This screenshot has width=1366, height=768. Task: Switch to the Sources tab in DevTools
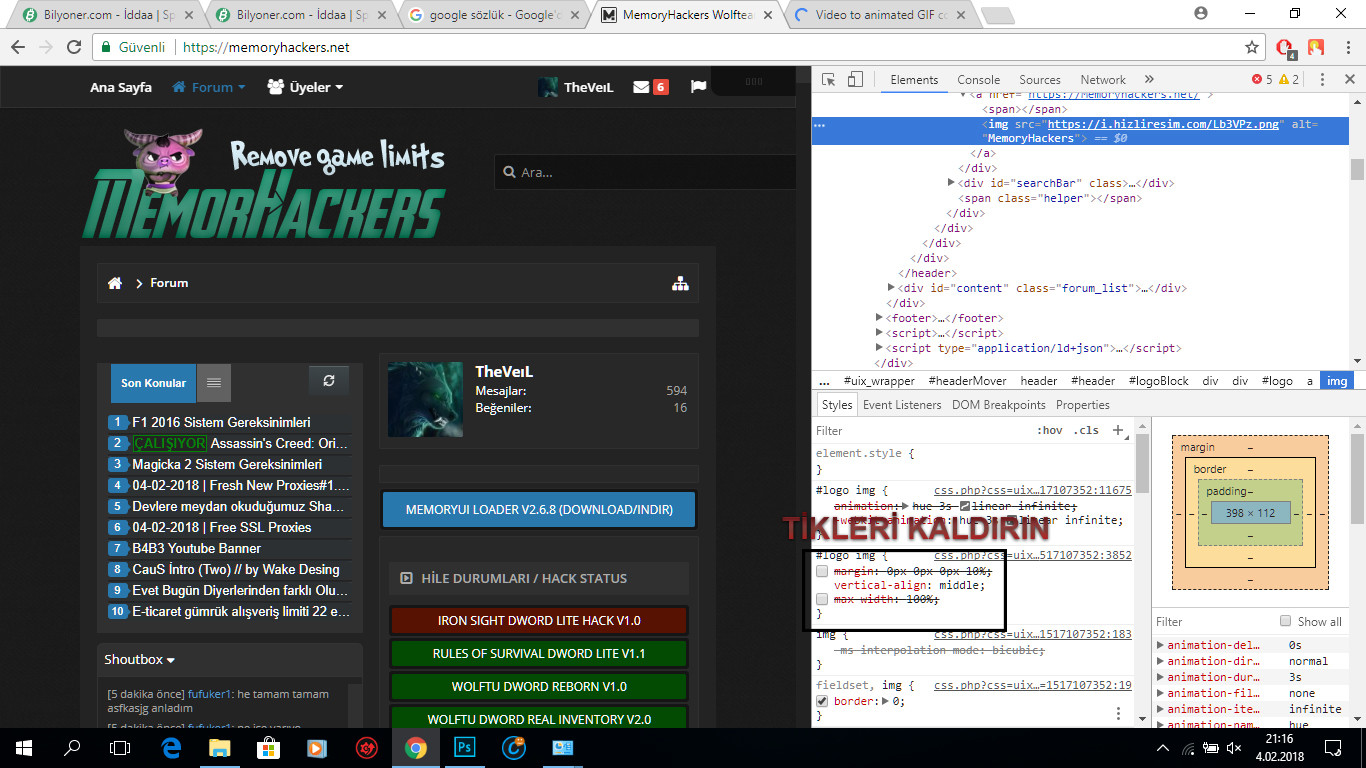[x=1040, y=80]
